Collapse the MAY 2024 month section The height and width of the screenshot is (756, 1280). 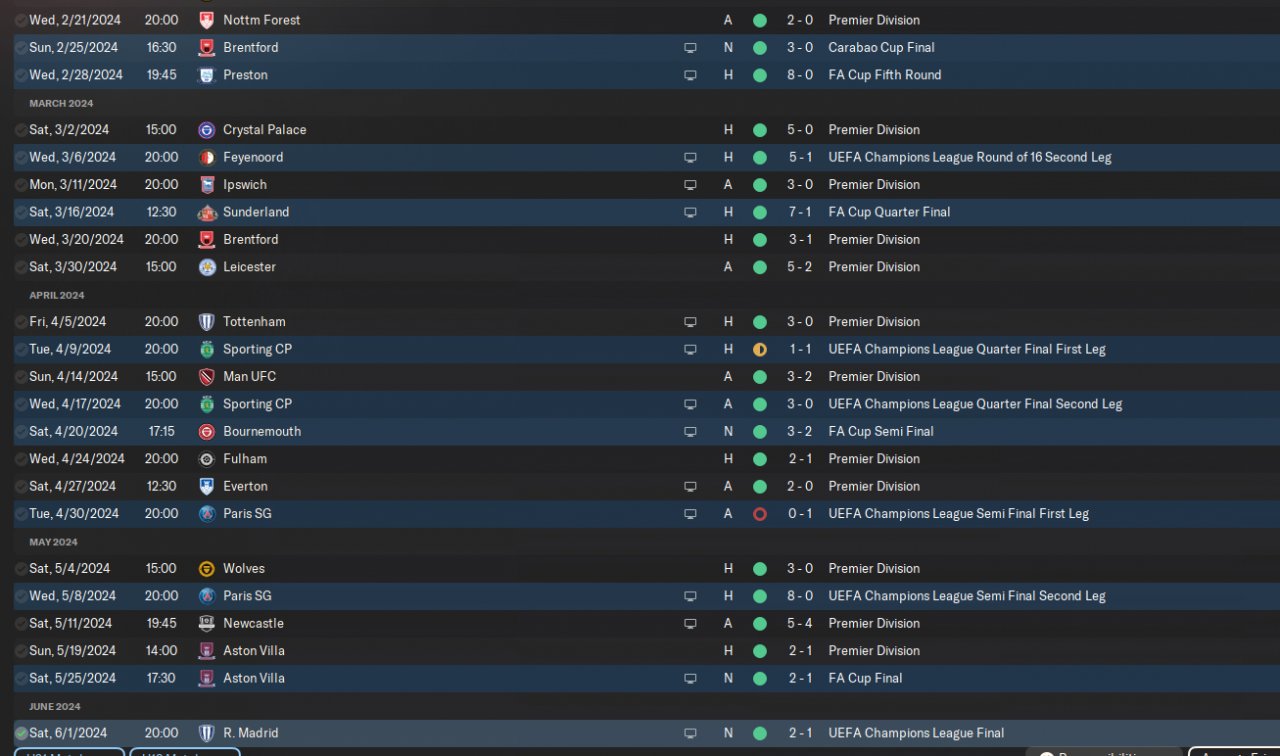53,542
